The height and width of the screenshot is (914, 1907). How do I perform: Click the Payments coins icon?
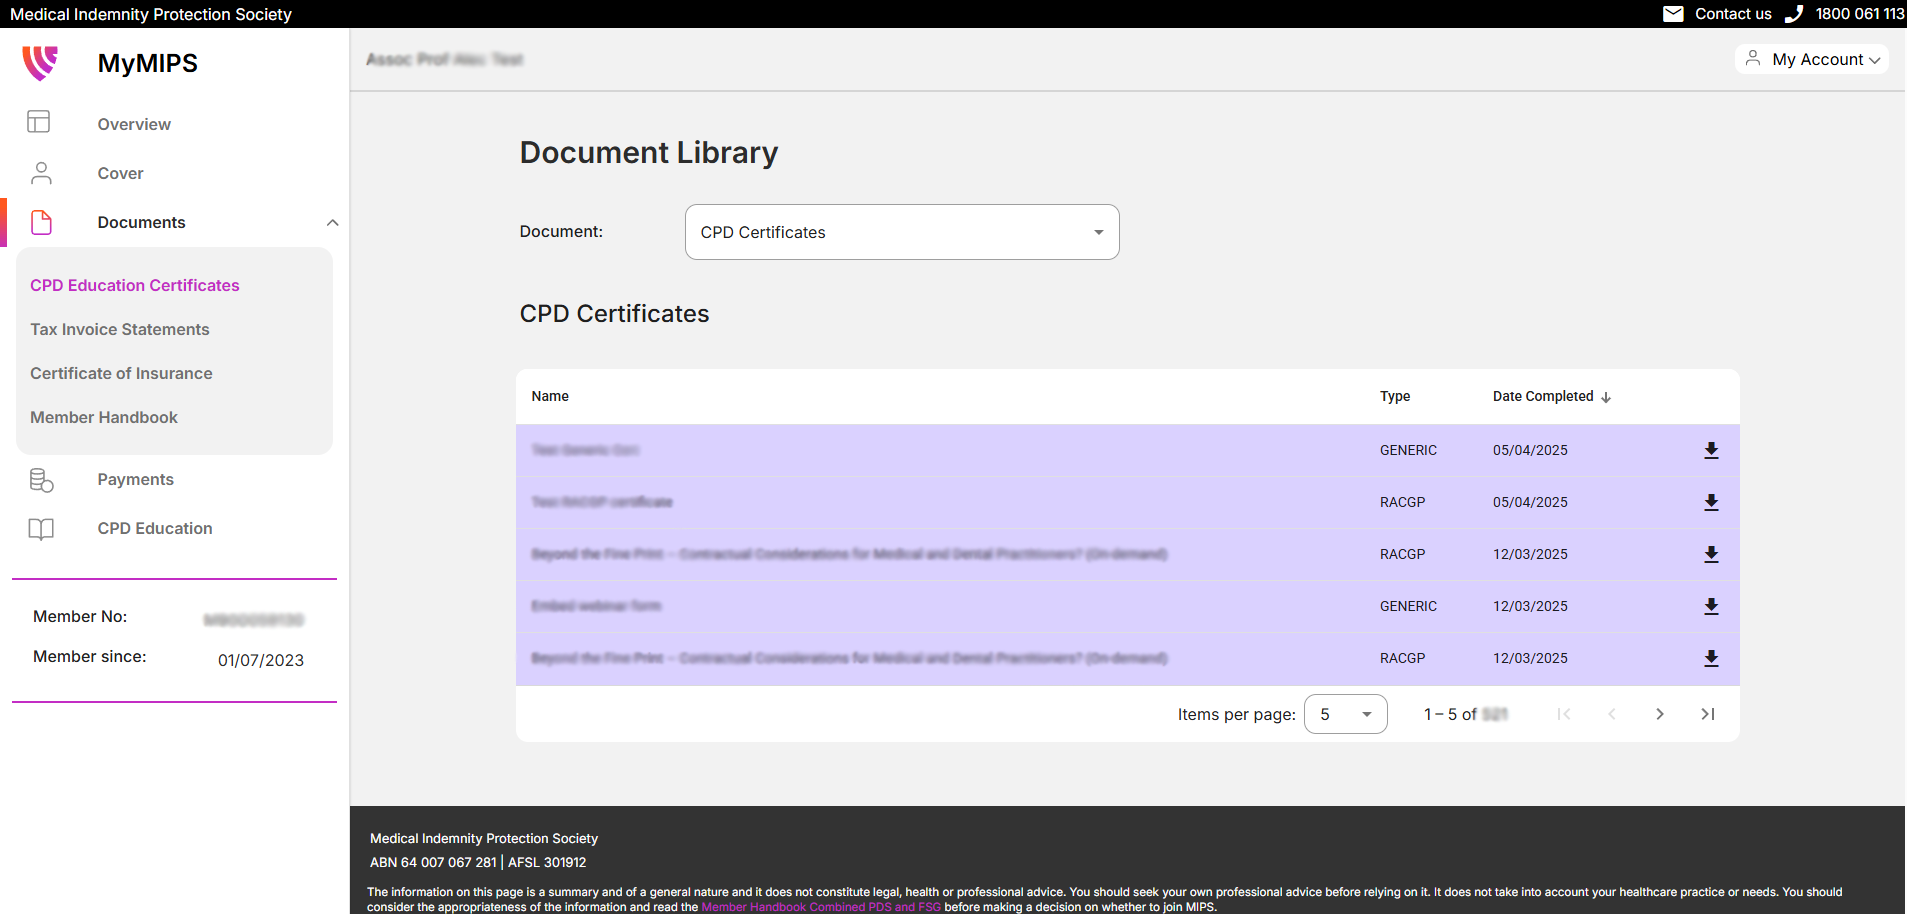point(41,480)
